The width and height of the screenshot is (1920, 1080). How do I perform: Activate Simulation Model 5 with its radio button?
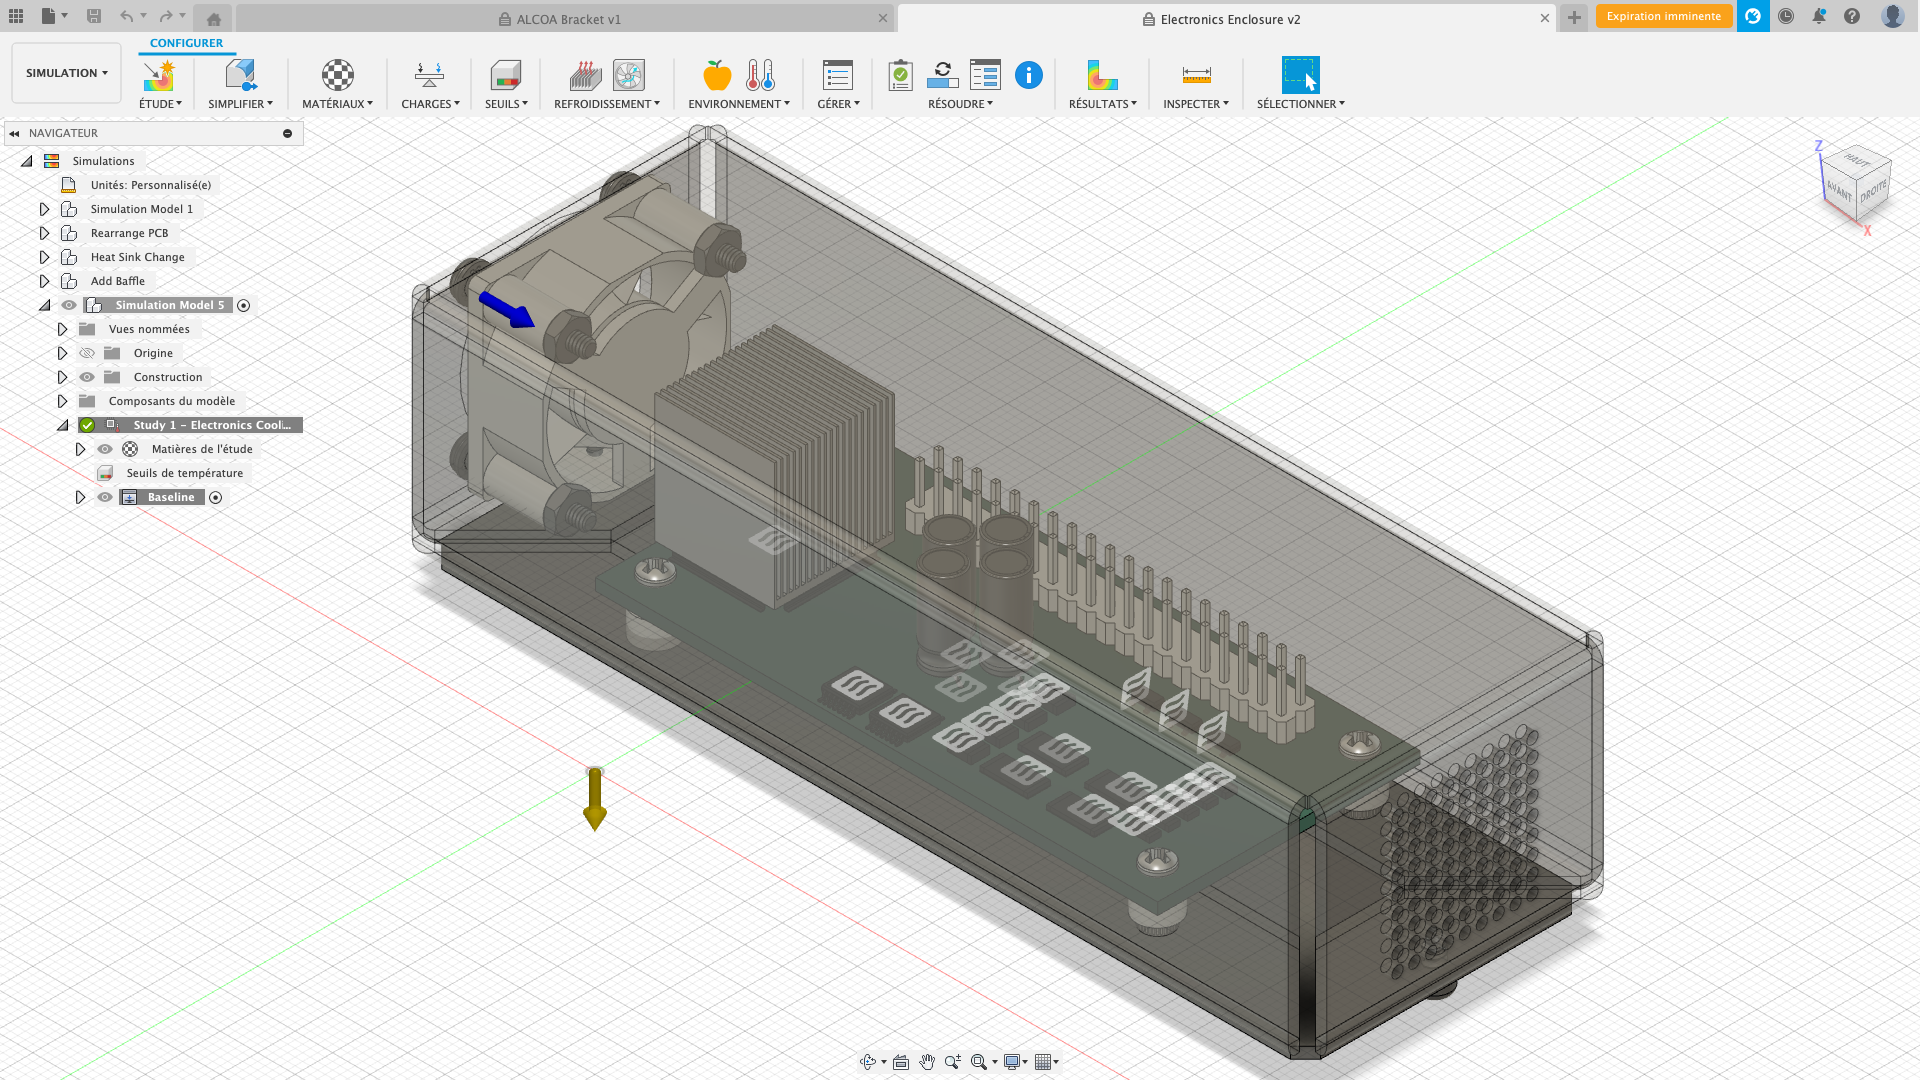tap(243, 305)
